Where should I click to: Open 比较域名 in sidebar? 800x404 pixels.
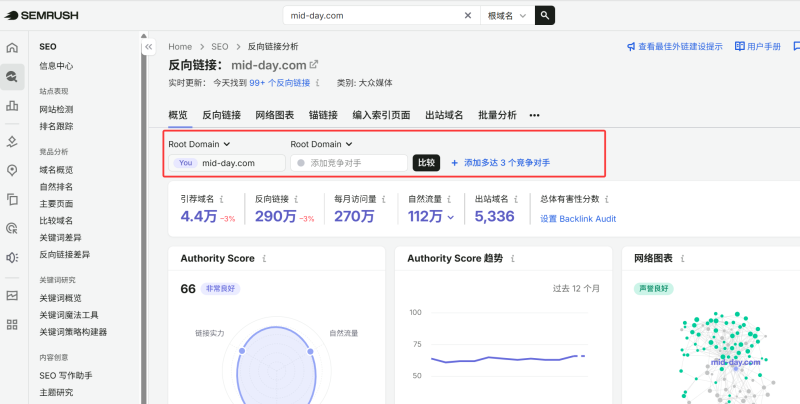(x=56, y=220)
